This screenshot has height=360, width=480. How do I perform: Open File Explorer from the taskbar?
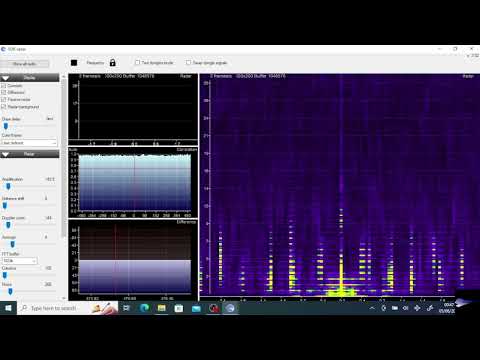(162, 308)
